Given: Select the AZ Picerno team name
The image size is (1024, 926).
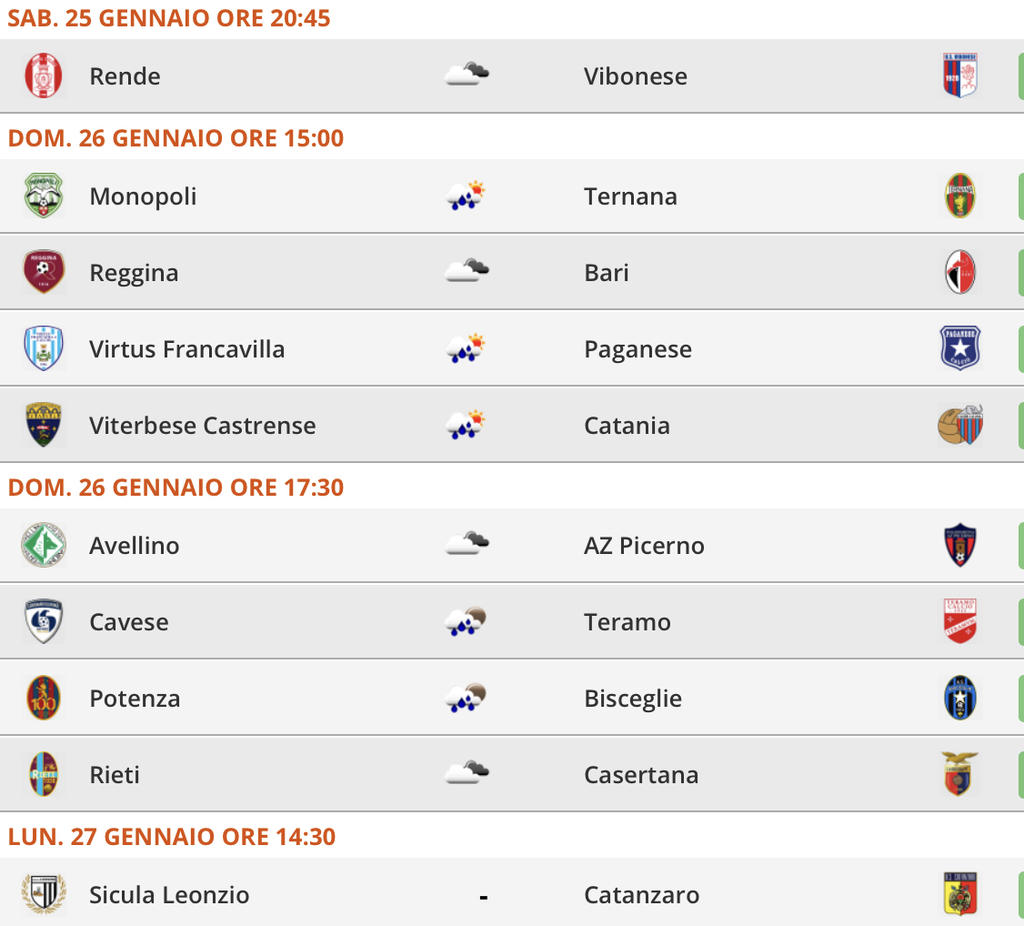Looking at the screenshot, I should click(x=644, y=545).
